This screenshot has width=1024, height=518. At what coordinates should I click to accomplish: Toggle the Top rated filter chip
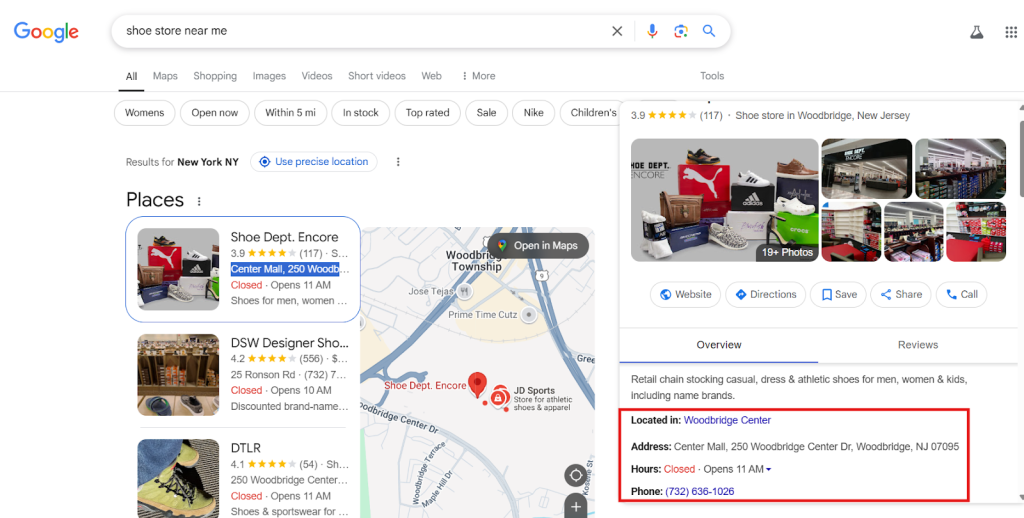[427, 113]
